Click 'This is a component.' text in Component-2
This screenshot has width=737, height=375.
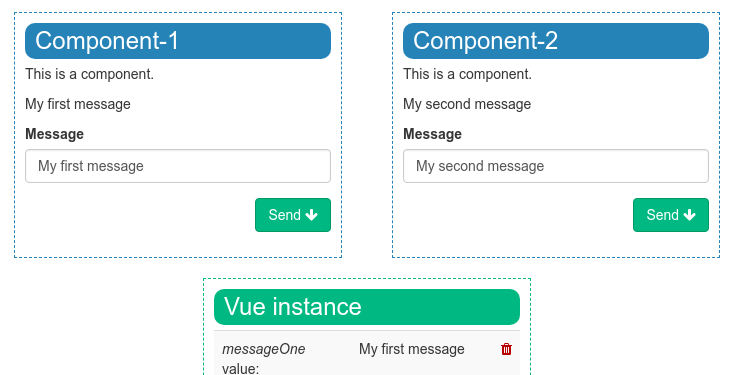pyautogui.click(x=467, y=74)
